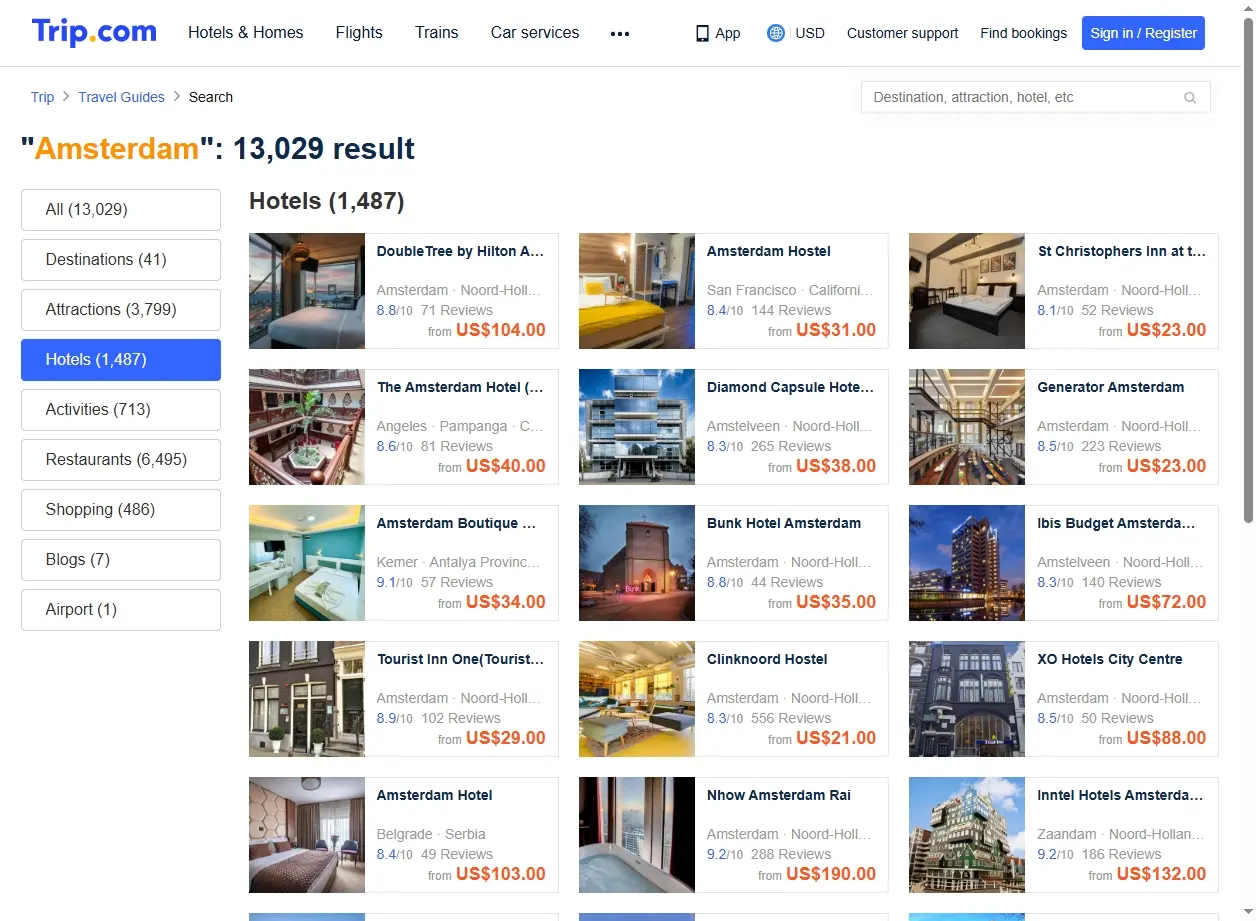
Task: Click Diamond Capsule Hotel title
Action: coord(791,387)
